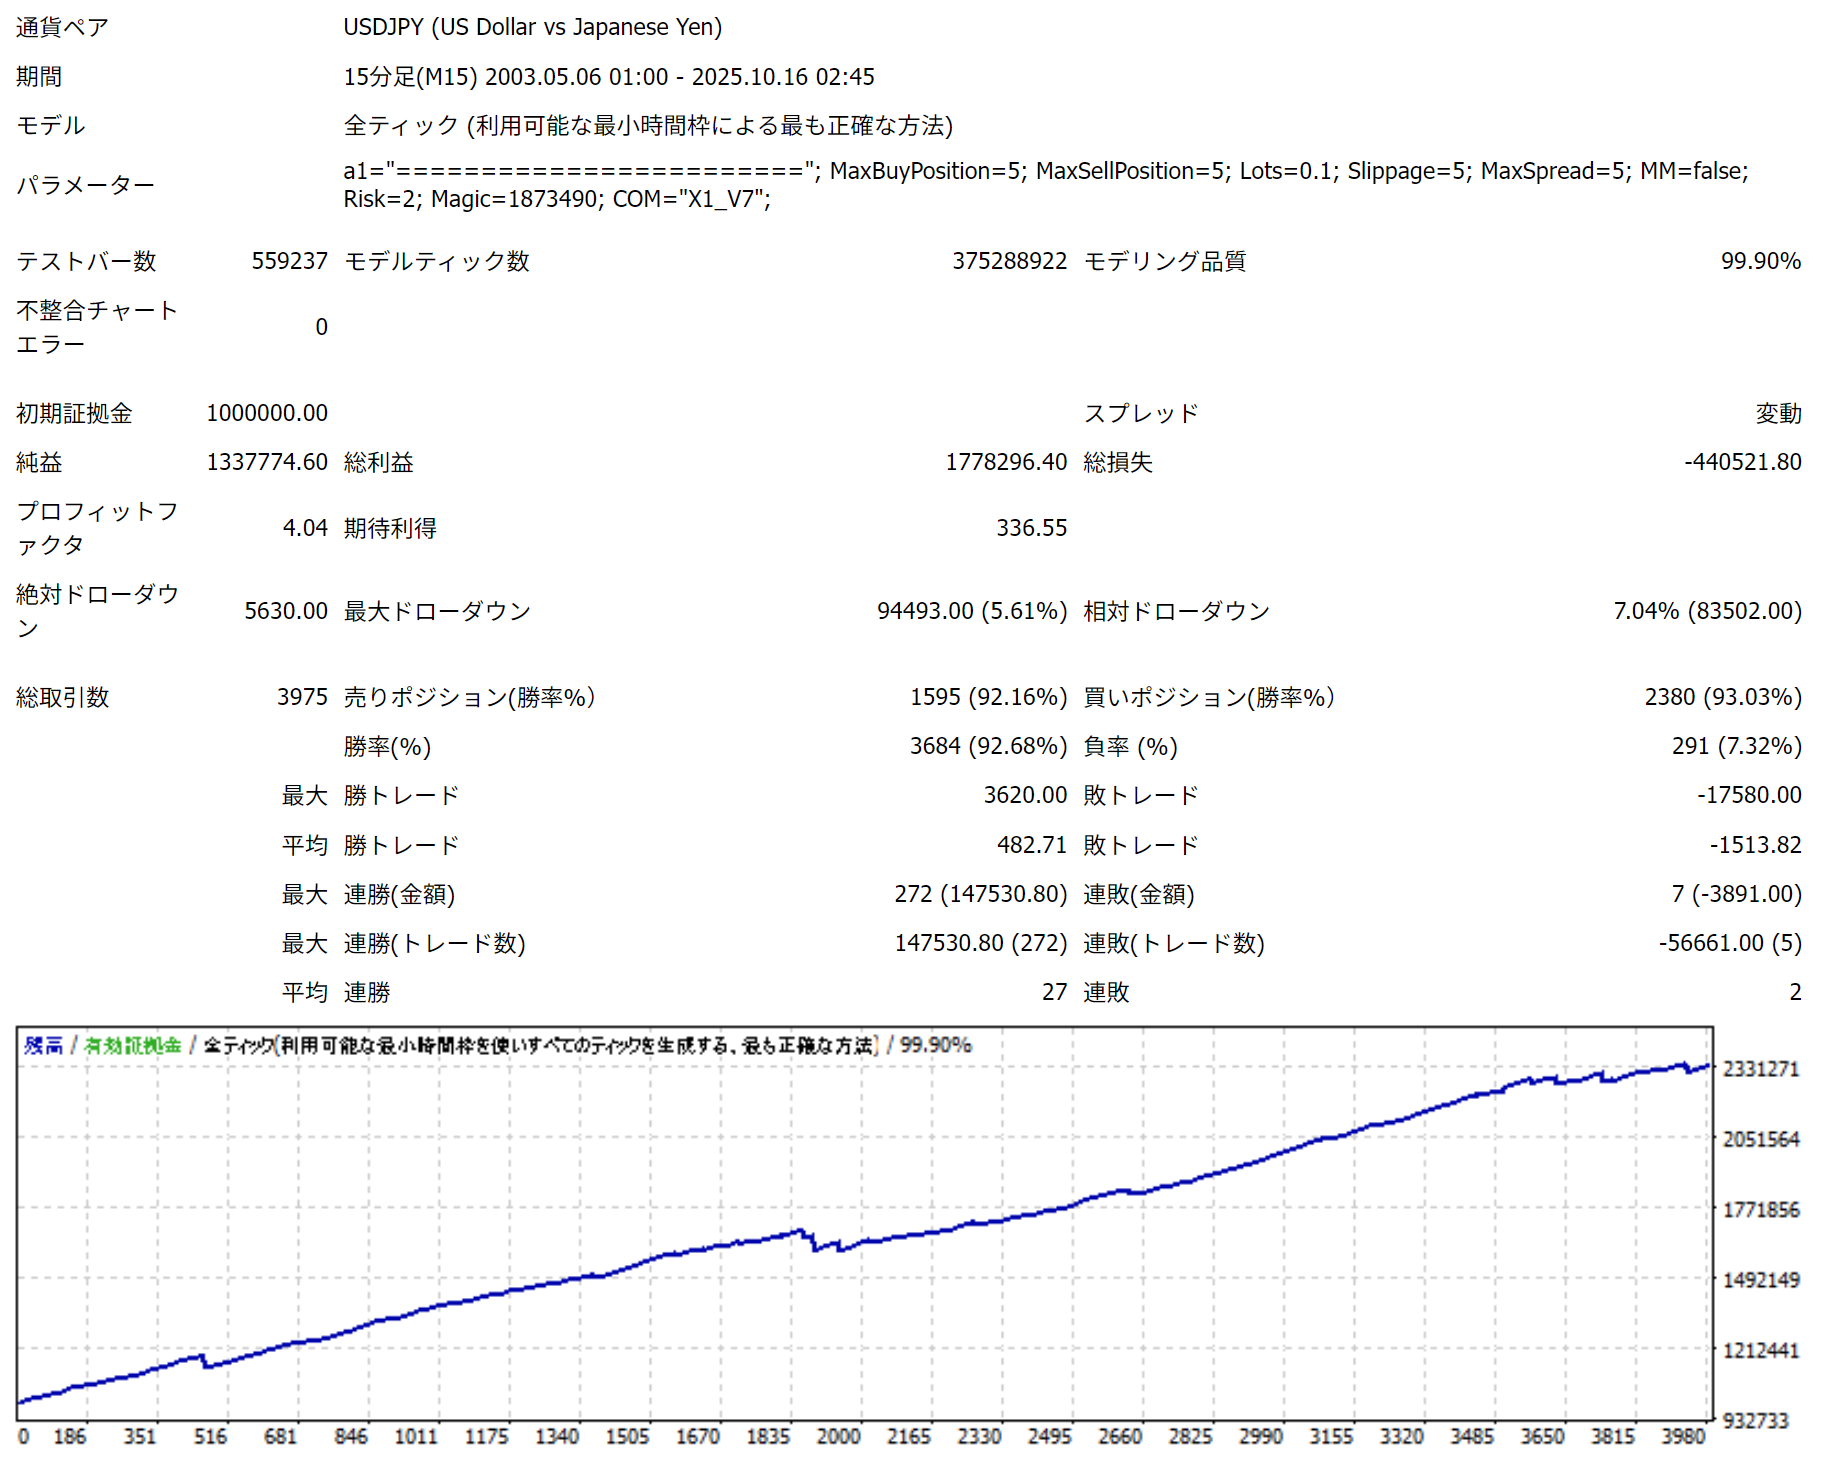1822x1463 pixels.
Task: Click the USDJPY currency pair title
Action: coord(532,27)
